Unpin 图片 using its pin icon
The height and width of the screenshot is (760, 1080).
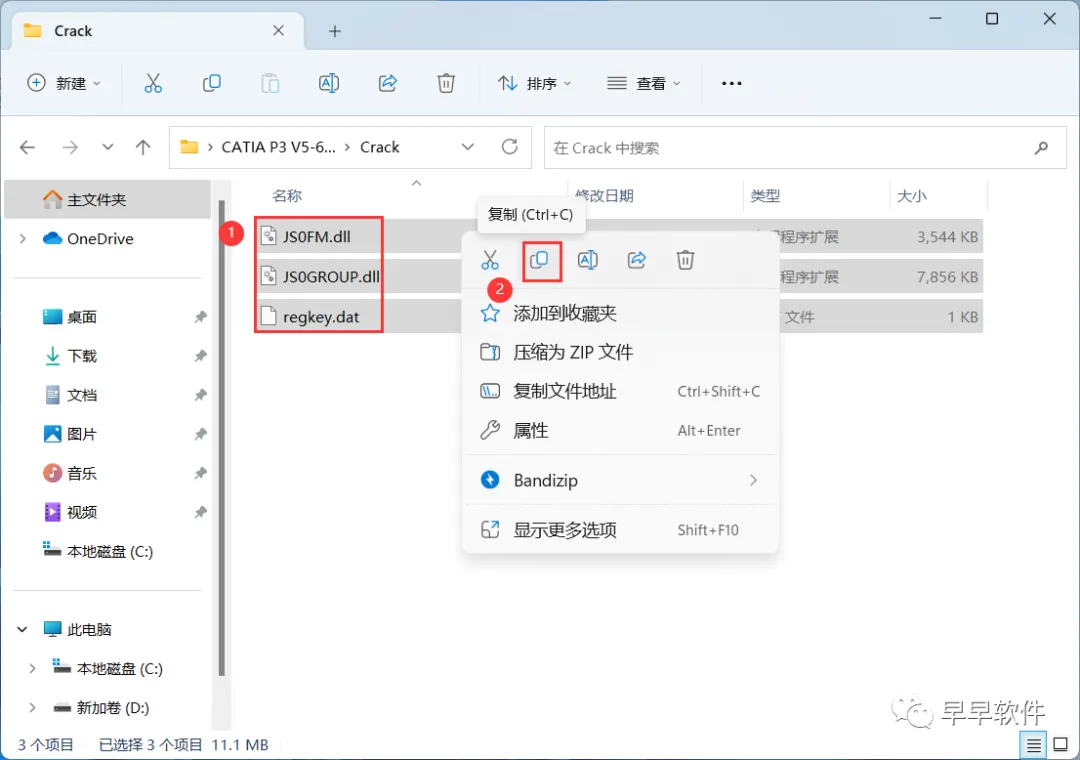pos(200,434)
